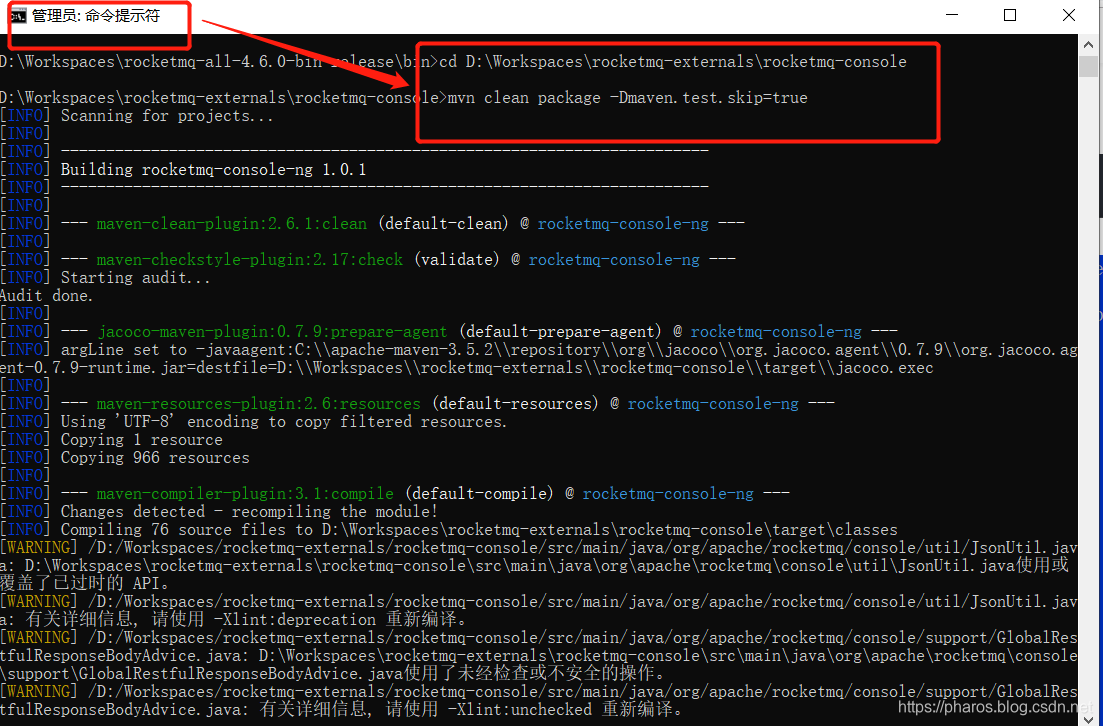Open the Command Prompt system menu icon
This screenshot has width=1103, height=726.
18,15
